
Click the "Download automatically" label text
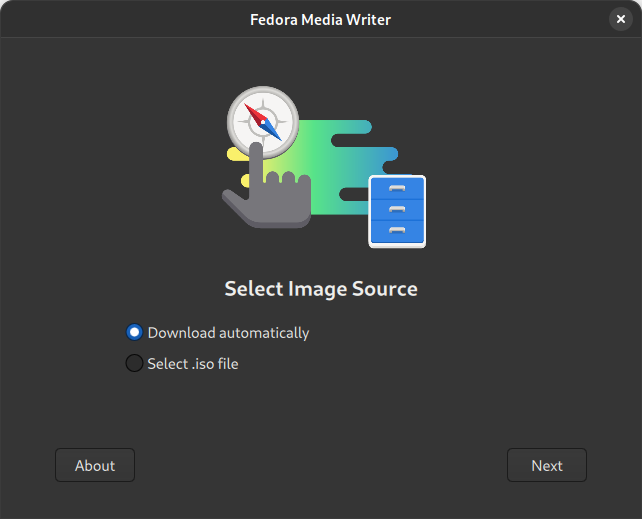coord(228,333)
